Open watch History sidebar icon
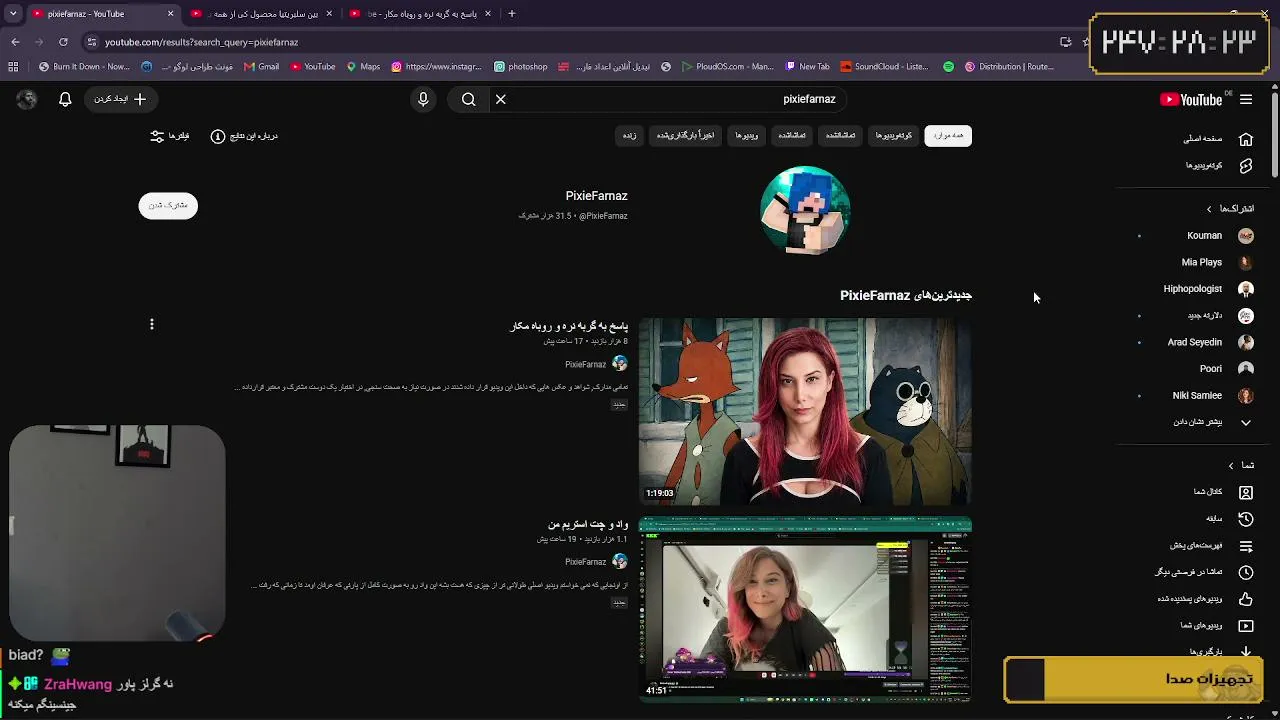 tap(1246, 519)
